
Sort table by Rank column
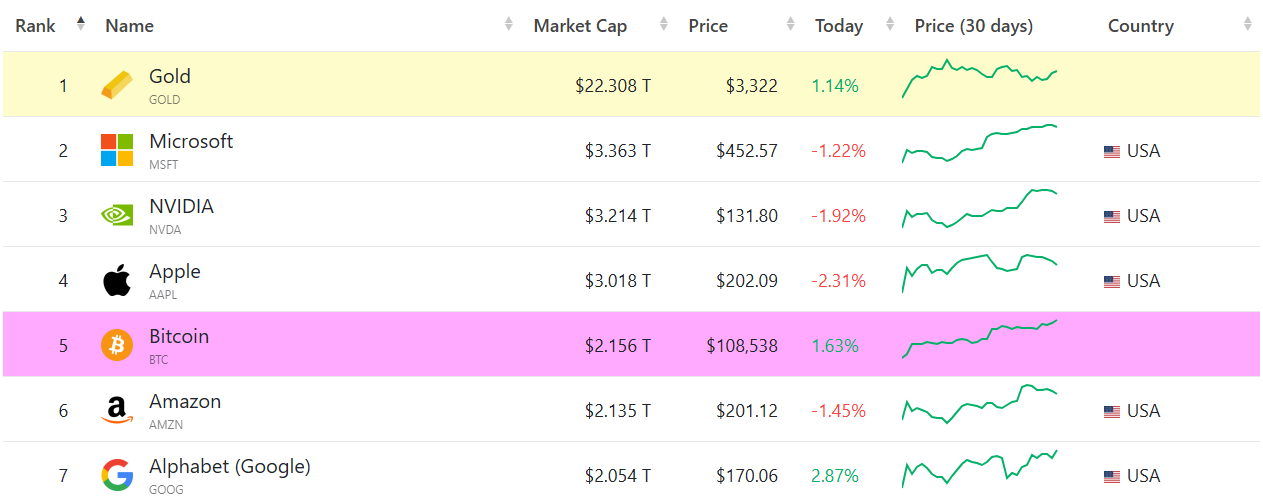pos(36,26)
